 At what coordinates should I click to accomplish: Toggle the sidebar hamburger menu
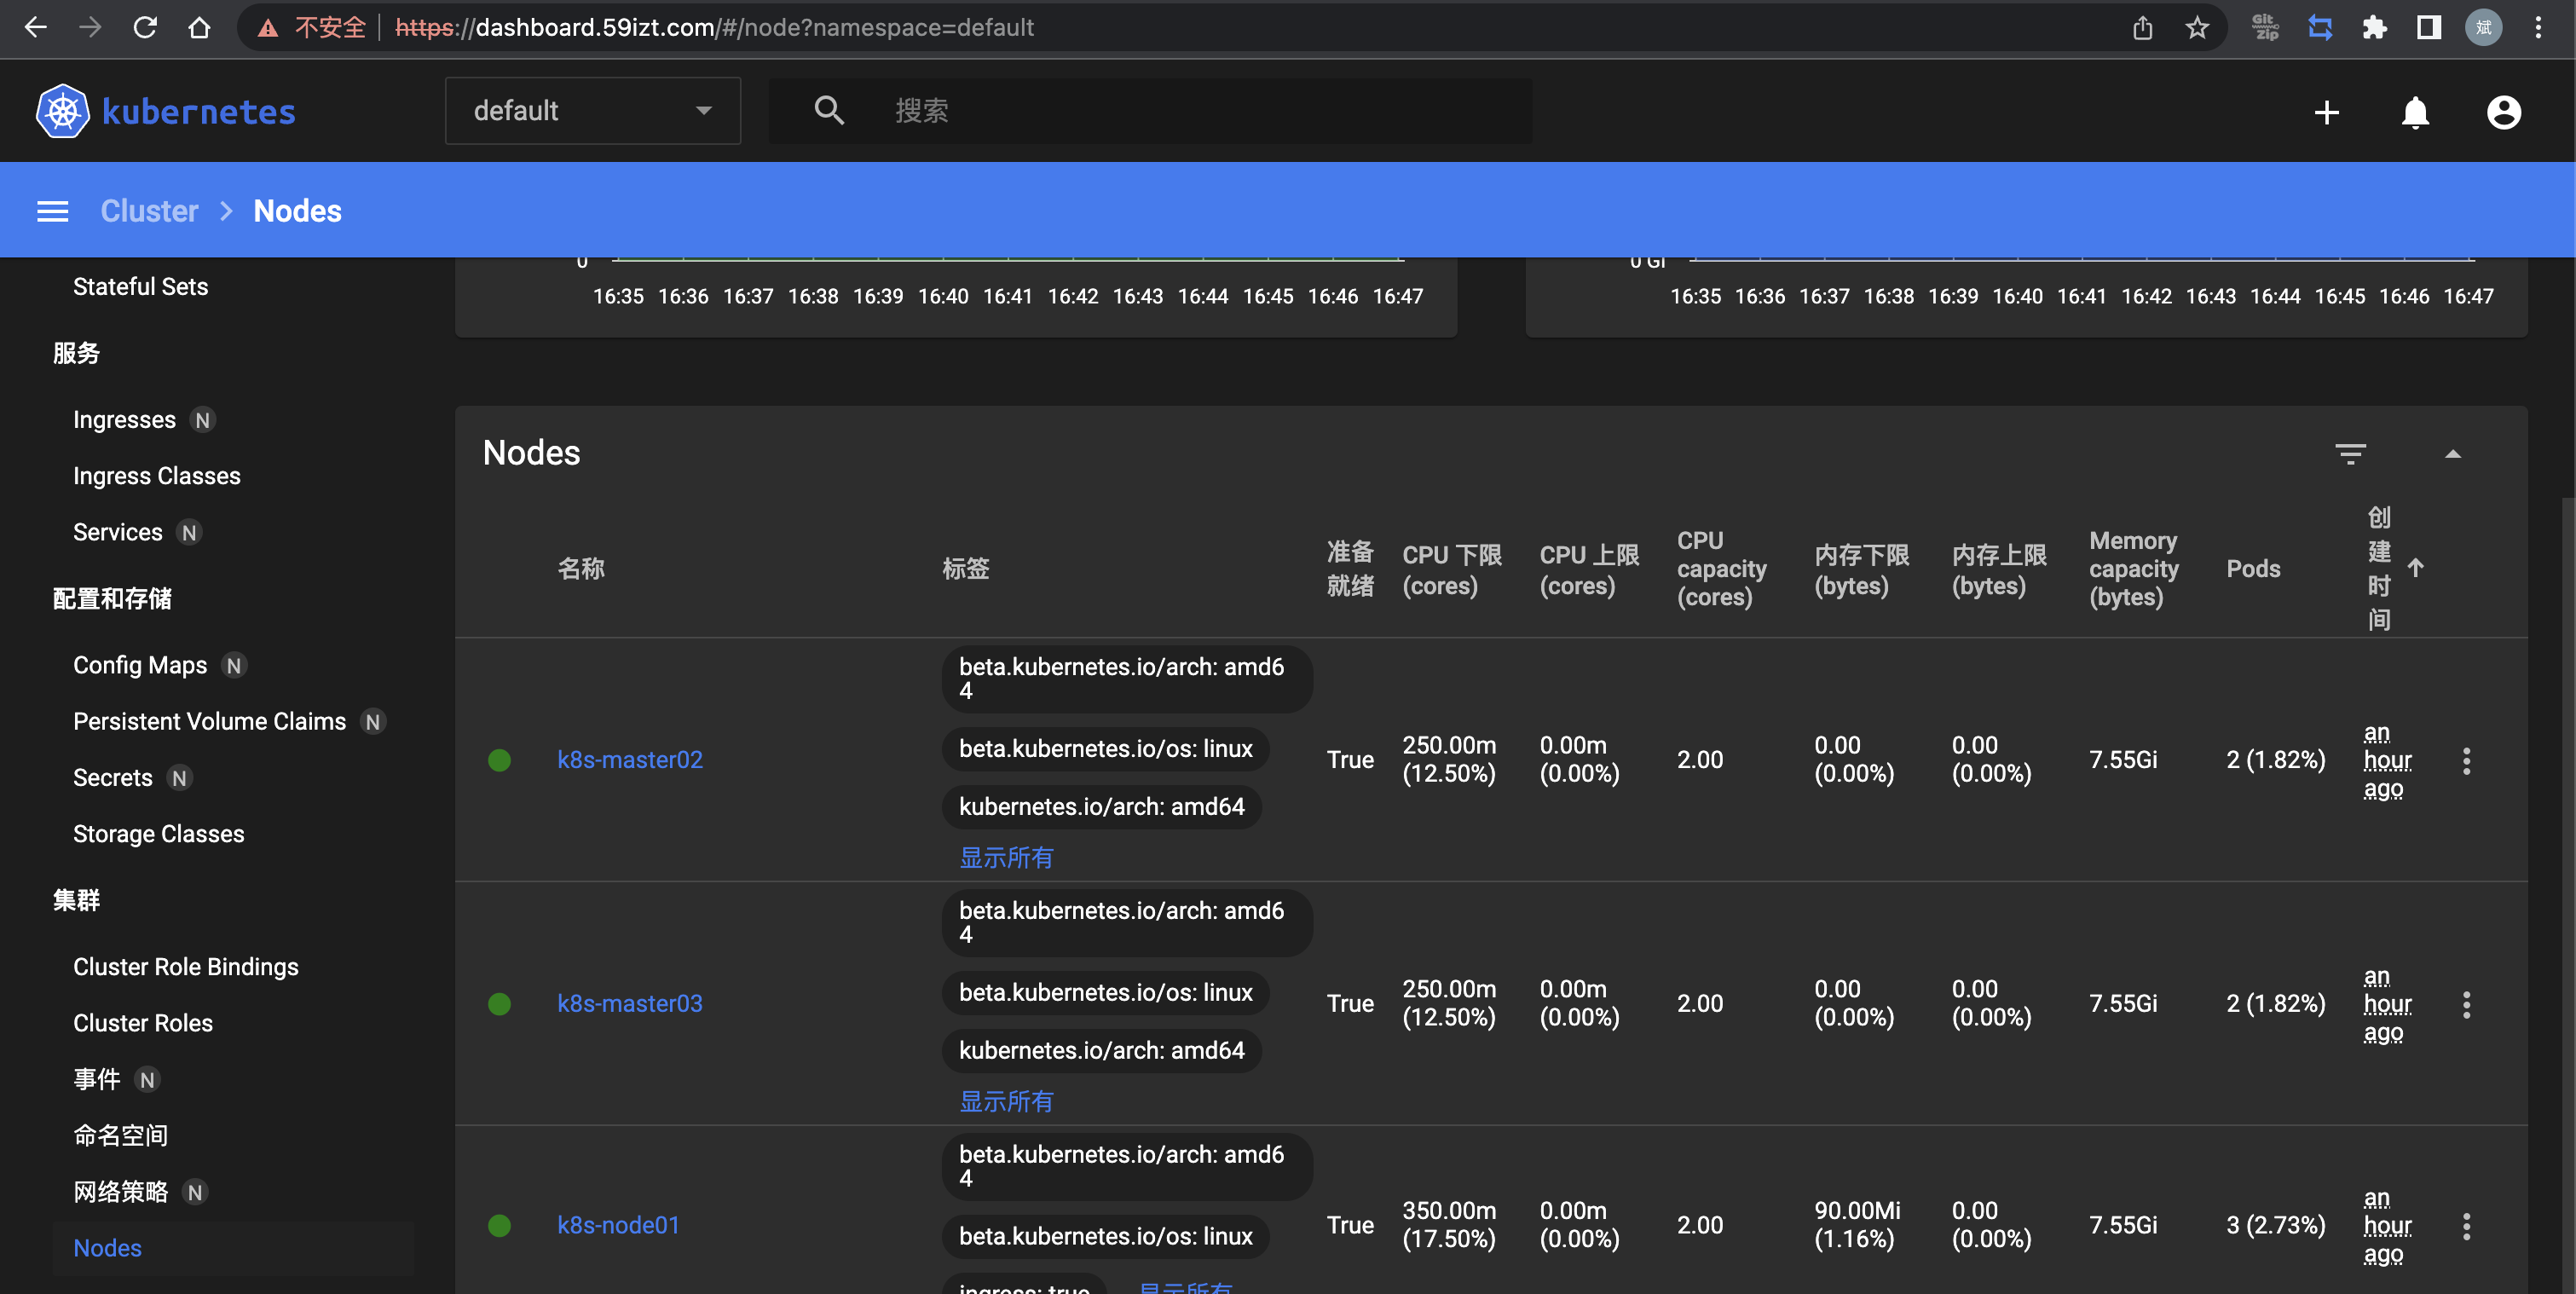click(52, 211)
